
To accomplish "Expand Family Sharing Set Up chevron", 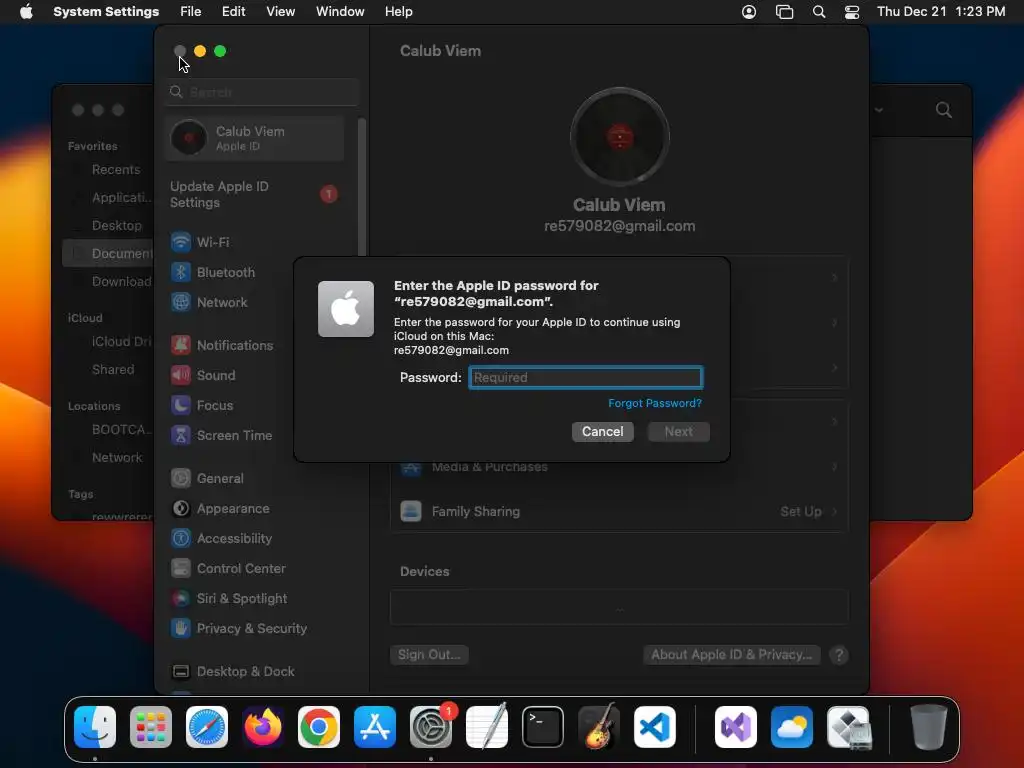I will point(835,511).
